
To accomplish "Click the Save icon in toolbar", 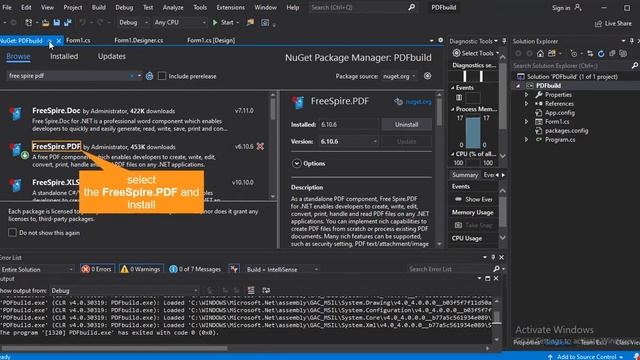I will point(57,22).
